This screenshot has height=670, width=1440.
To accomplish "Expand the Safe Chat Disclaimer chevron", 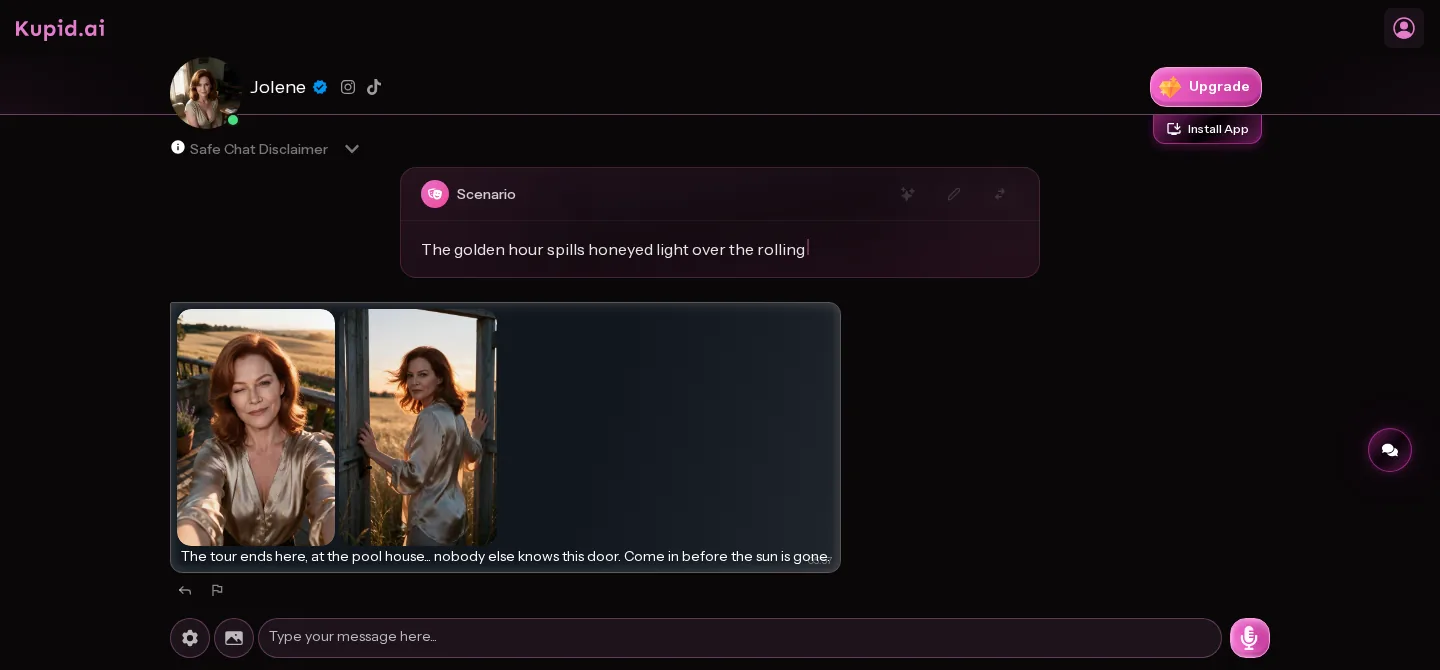I will (352, 149).
